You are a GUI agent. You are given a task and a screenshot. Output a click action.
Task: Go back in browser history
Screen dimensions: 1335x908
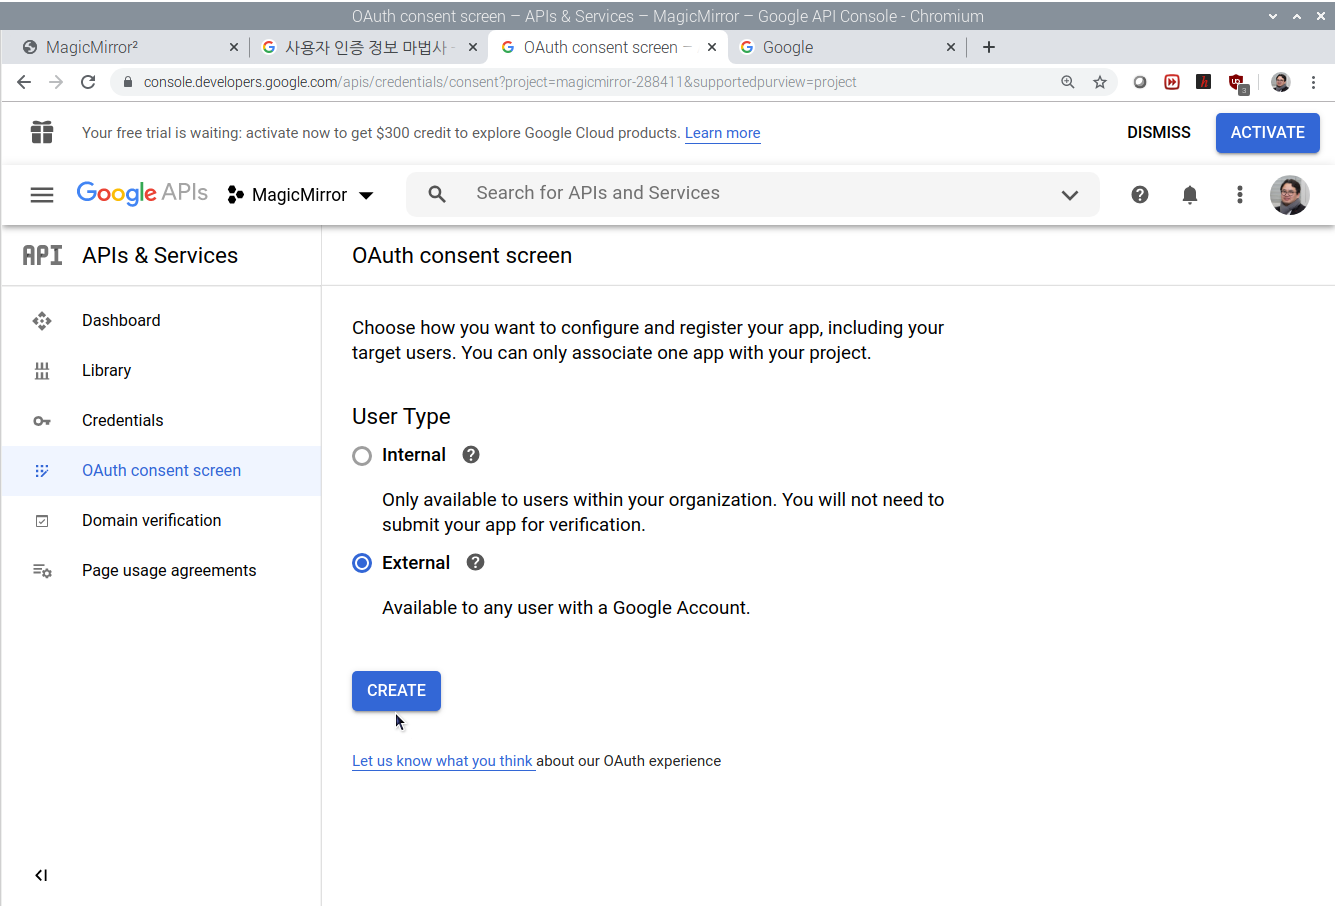24,82
